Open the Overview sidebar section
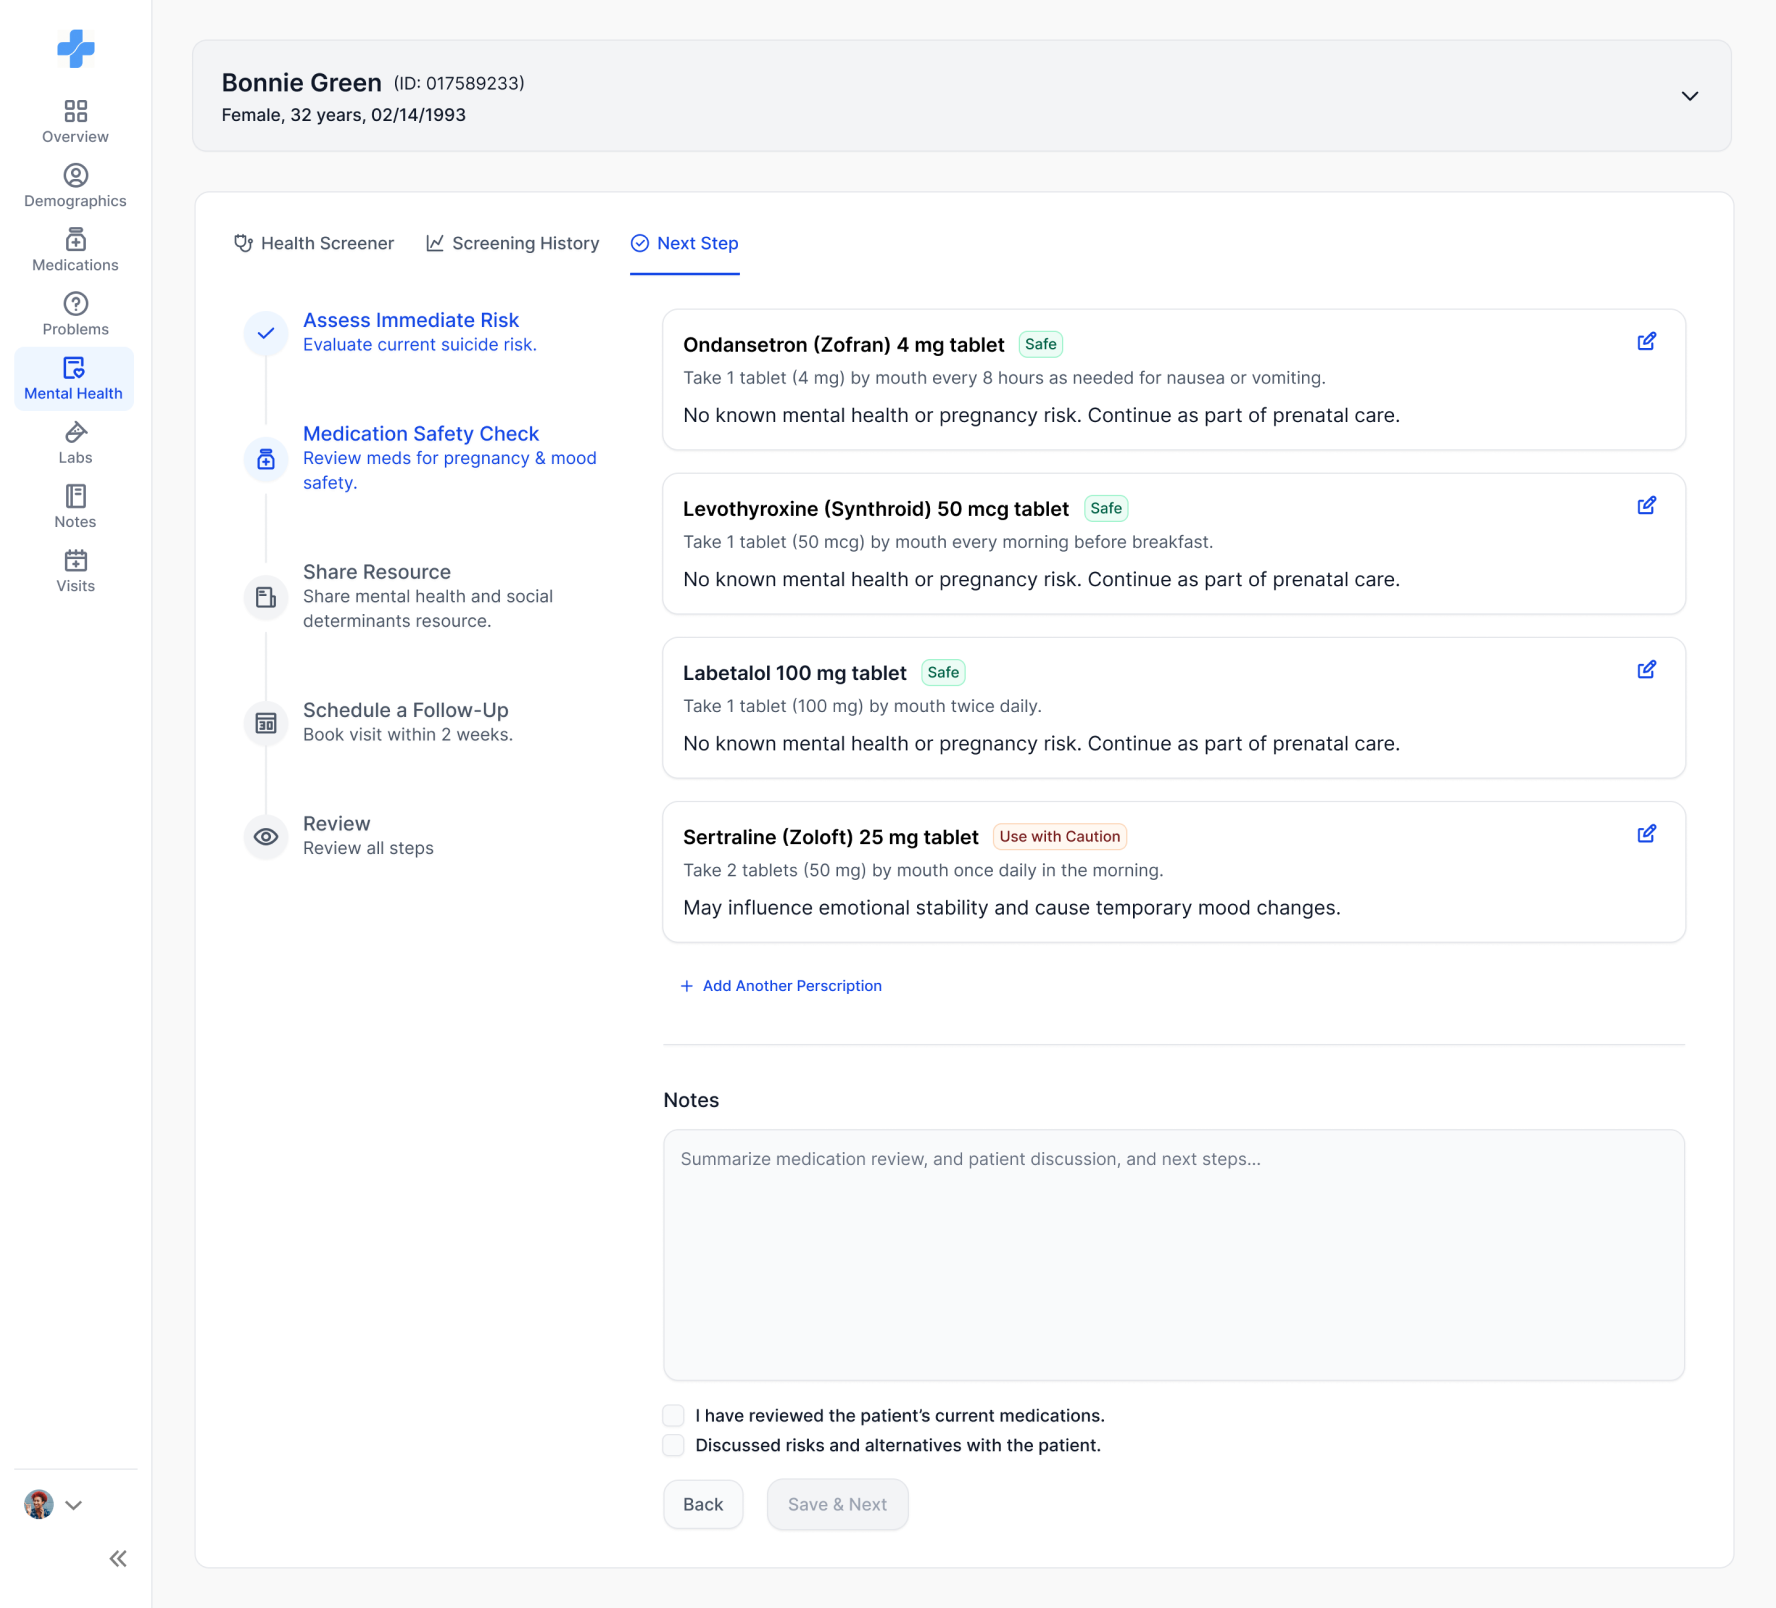Screen dimensions: 1776x1608 coord(75,122)
